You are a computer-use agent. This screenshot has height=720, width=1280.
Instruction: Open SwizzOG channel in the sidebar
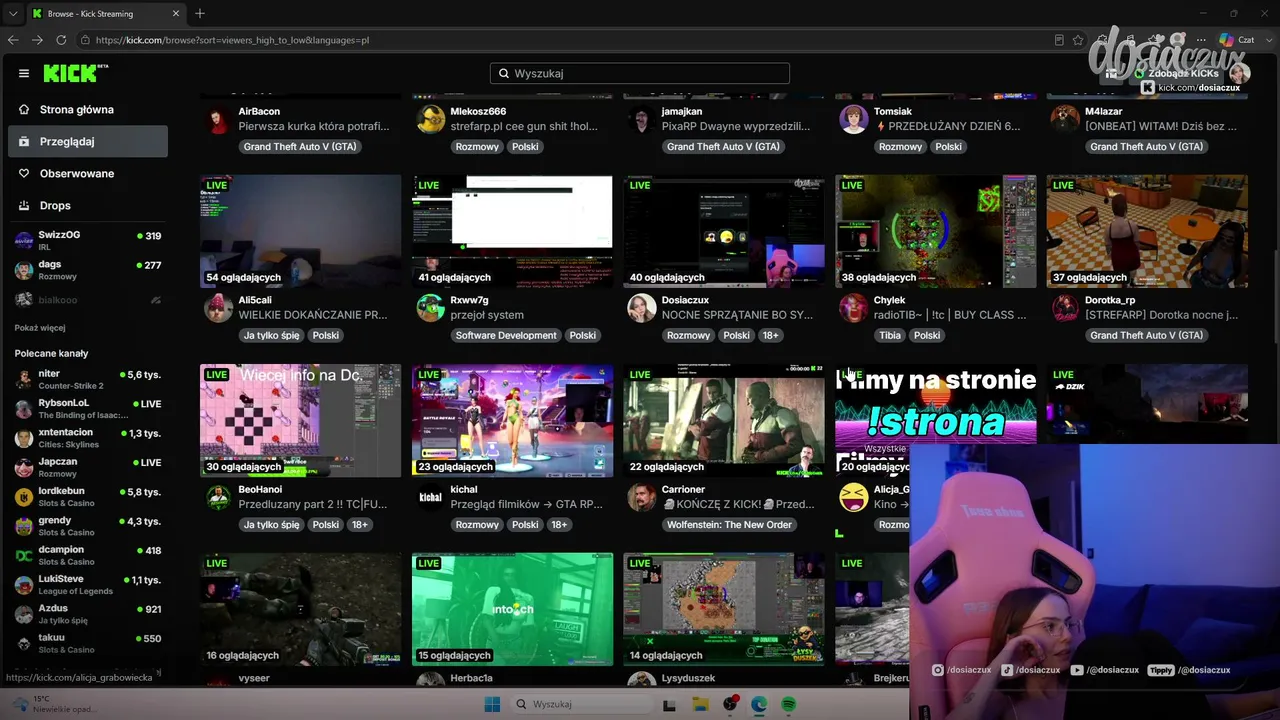tap(88, 240)
